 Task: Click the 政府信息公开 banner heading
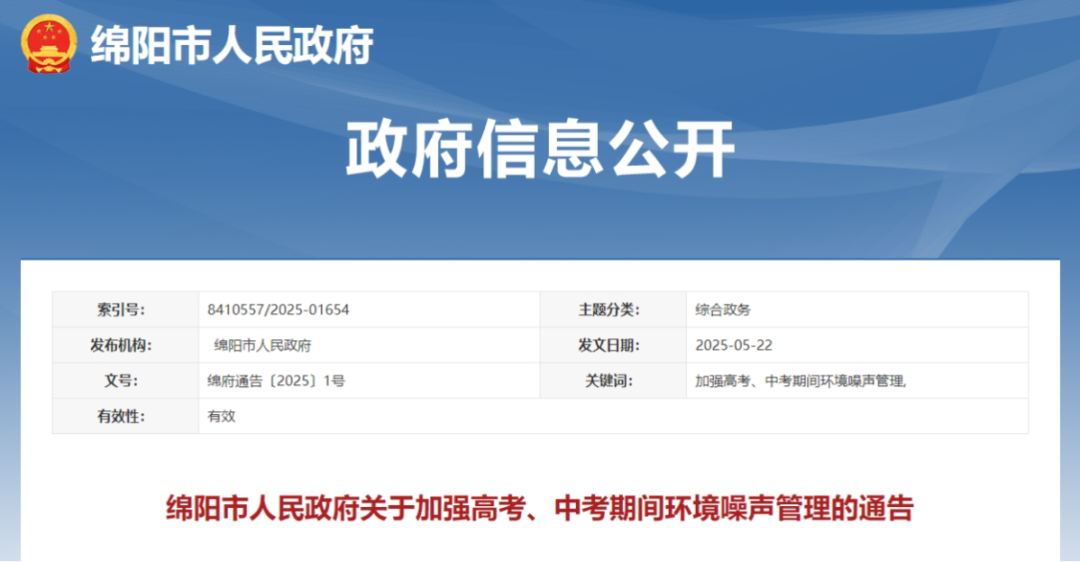coord(540,148)
